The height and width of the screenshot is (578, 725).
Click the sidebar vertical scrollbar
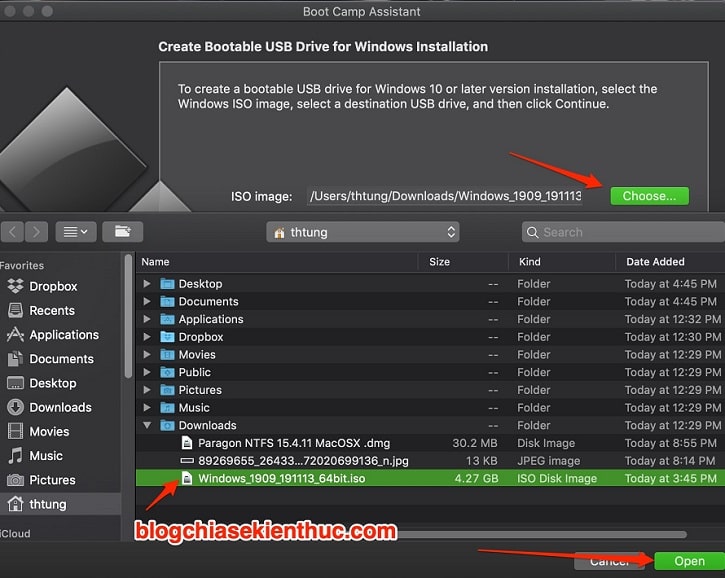tap(128, 316)
